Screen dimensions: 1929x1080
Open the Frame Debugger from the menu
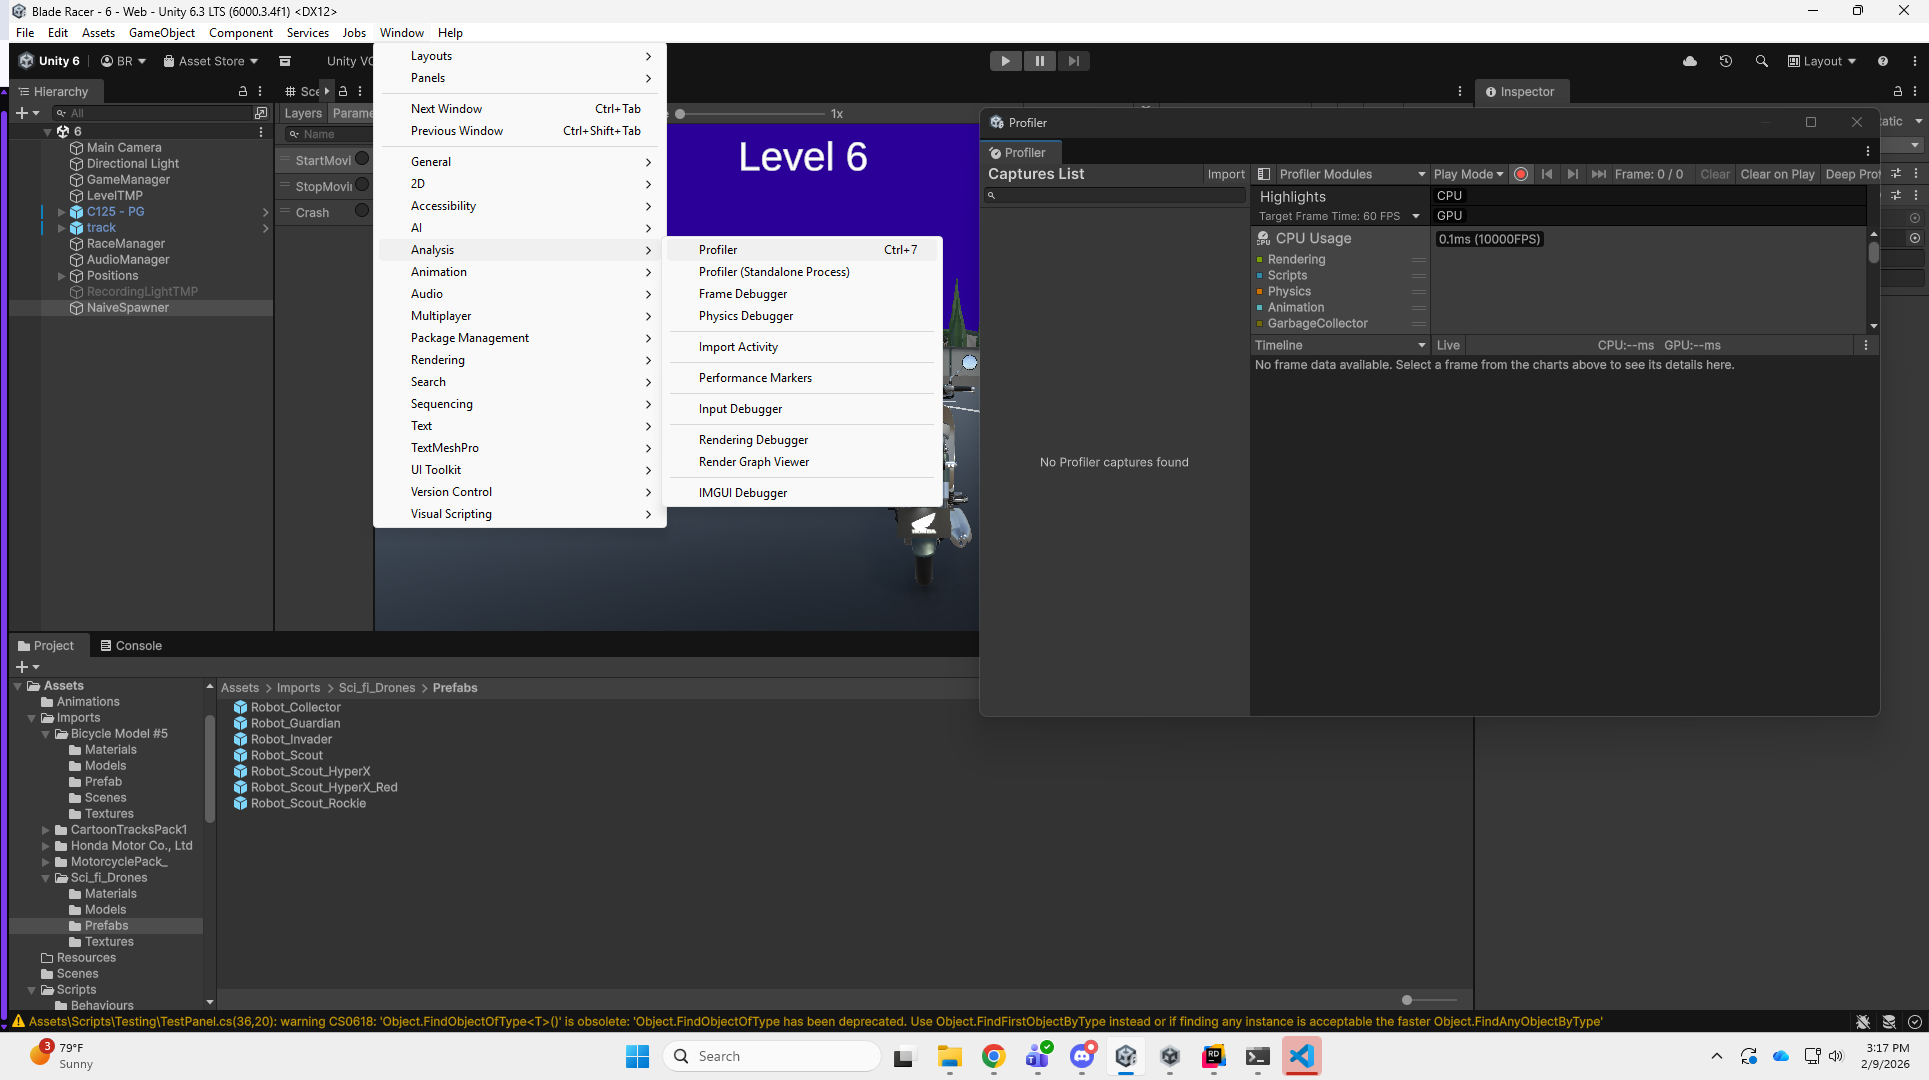(x=742, y=293)
